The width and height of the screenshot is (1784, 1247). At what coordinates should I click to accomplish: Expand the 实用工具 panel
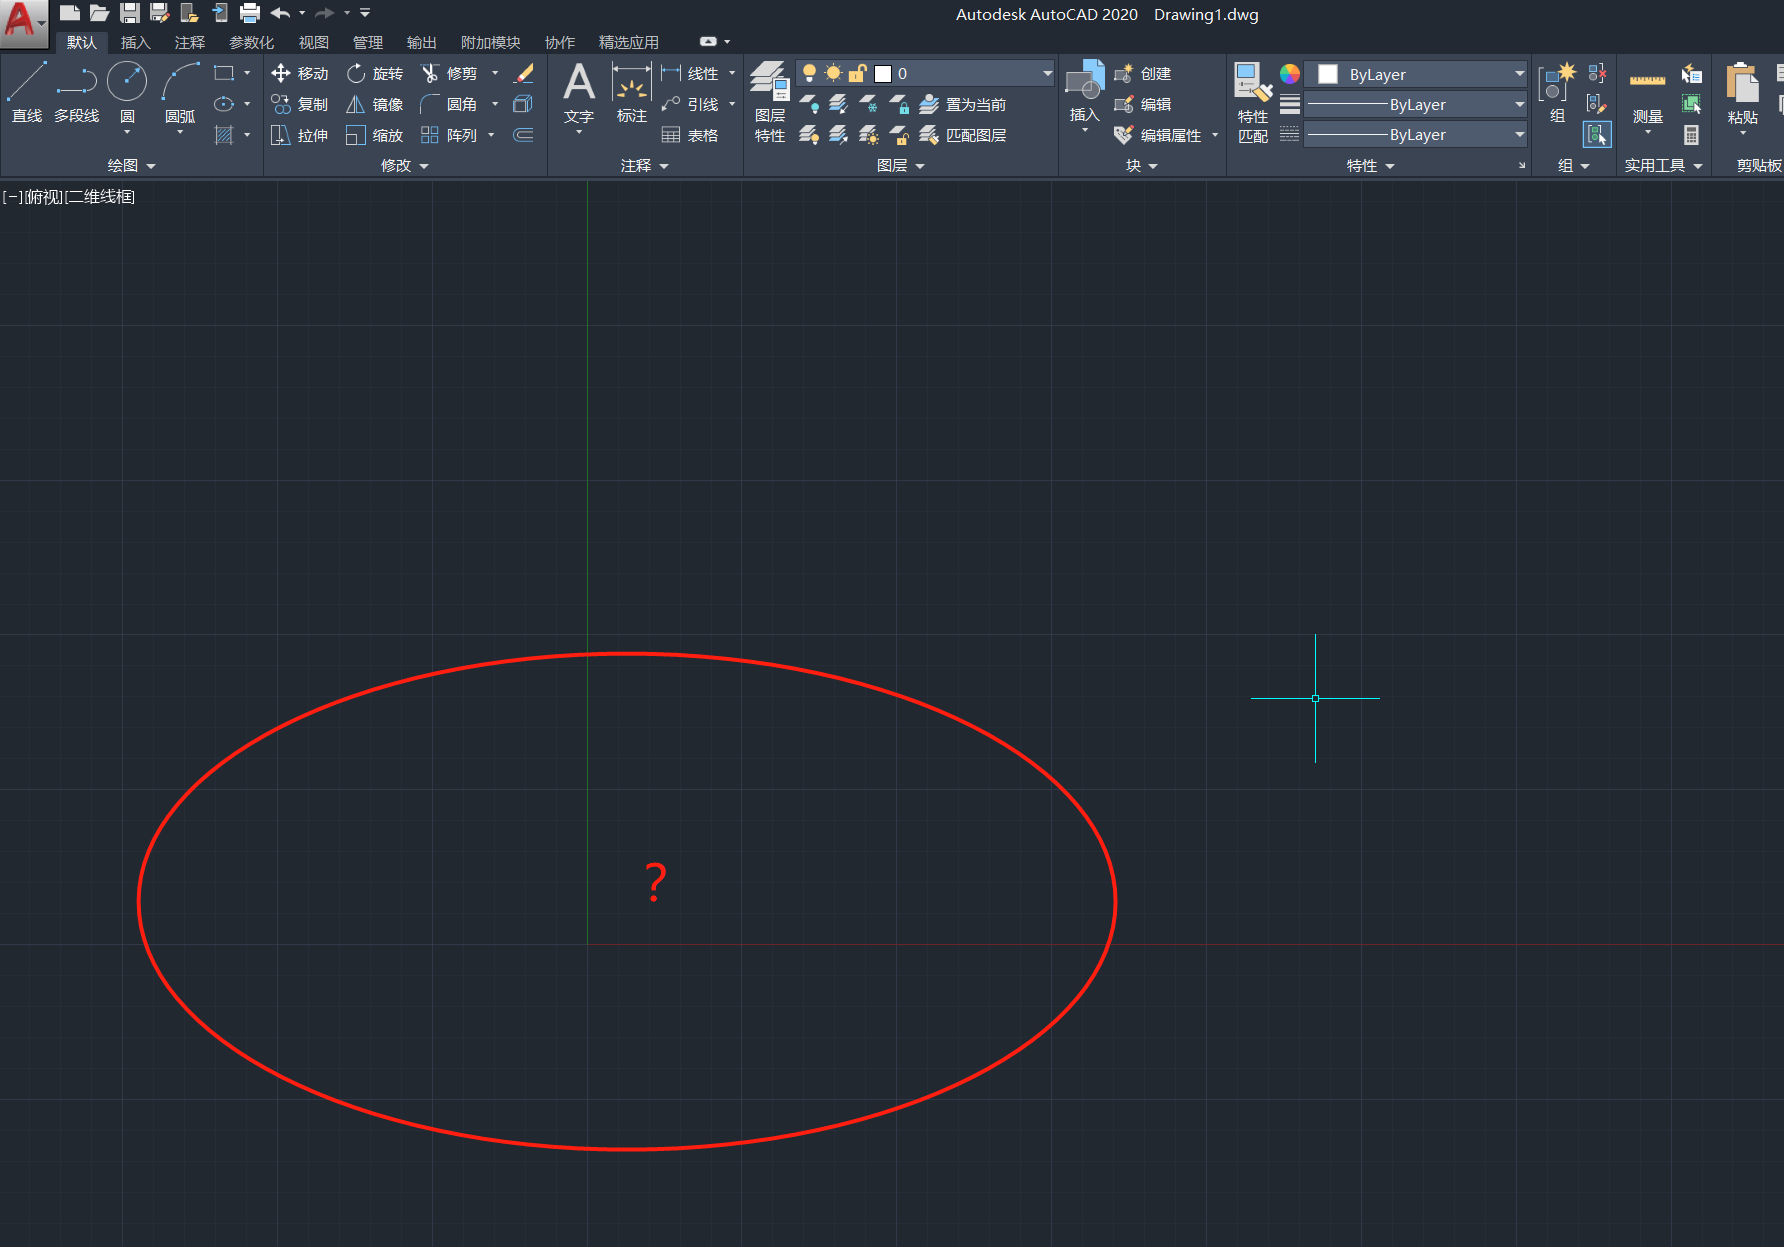point(1664,166)
